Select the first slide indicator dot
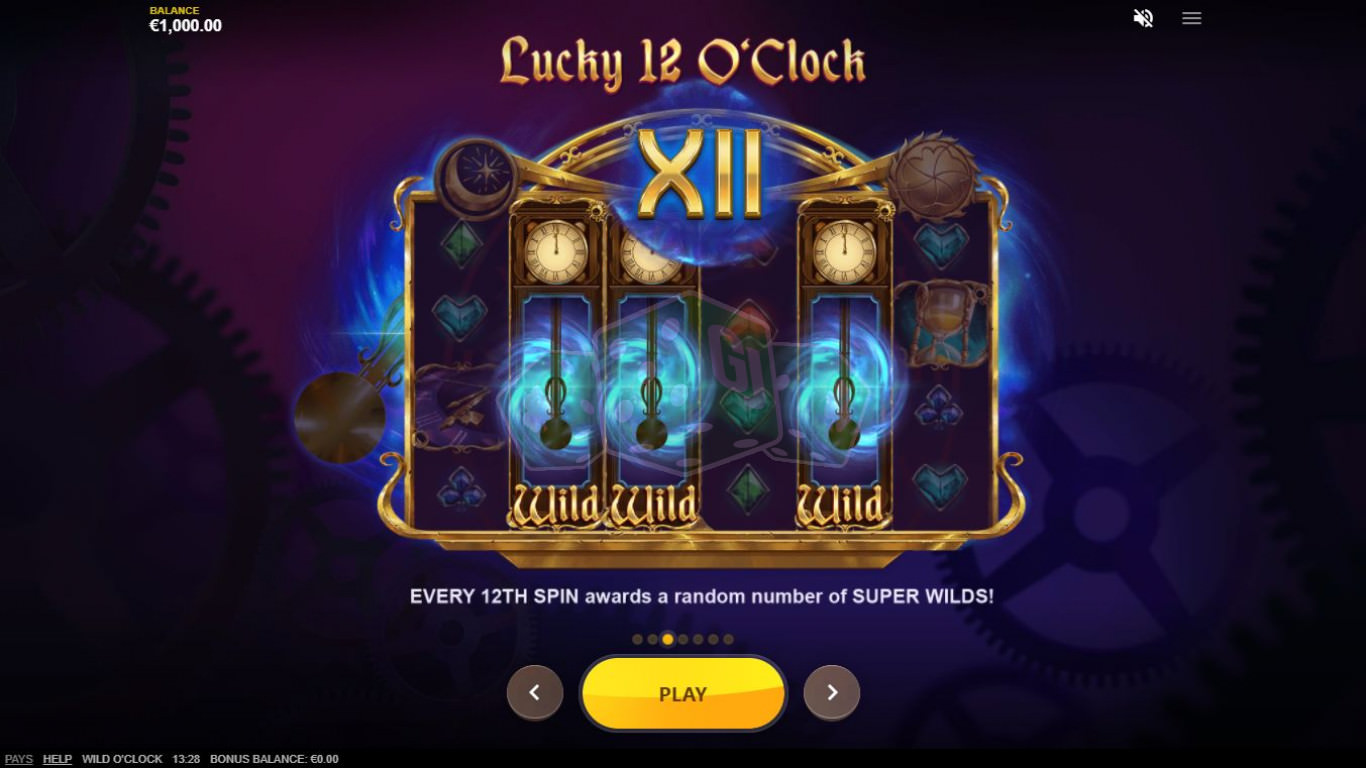Screen dimensions: 1366x768 (x=638, y=639)
